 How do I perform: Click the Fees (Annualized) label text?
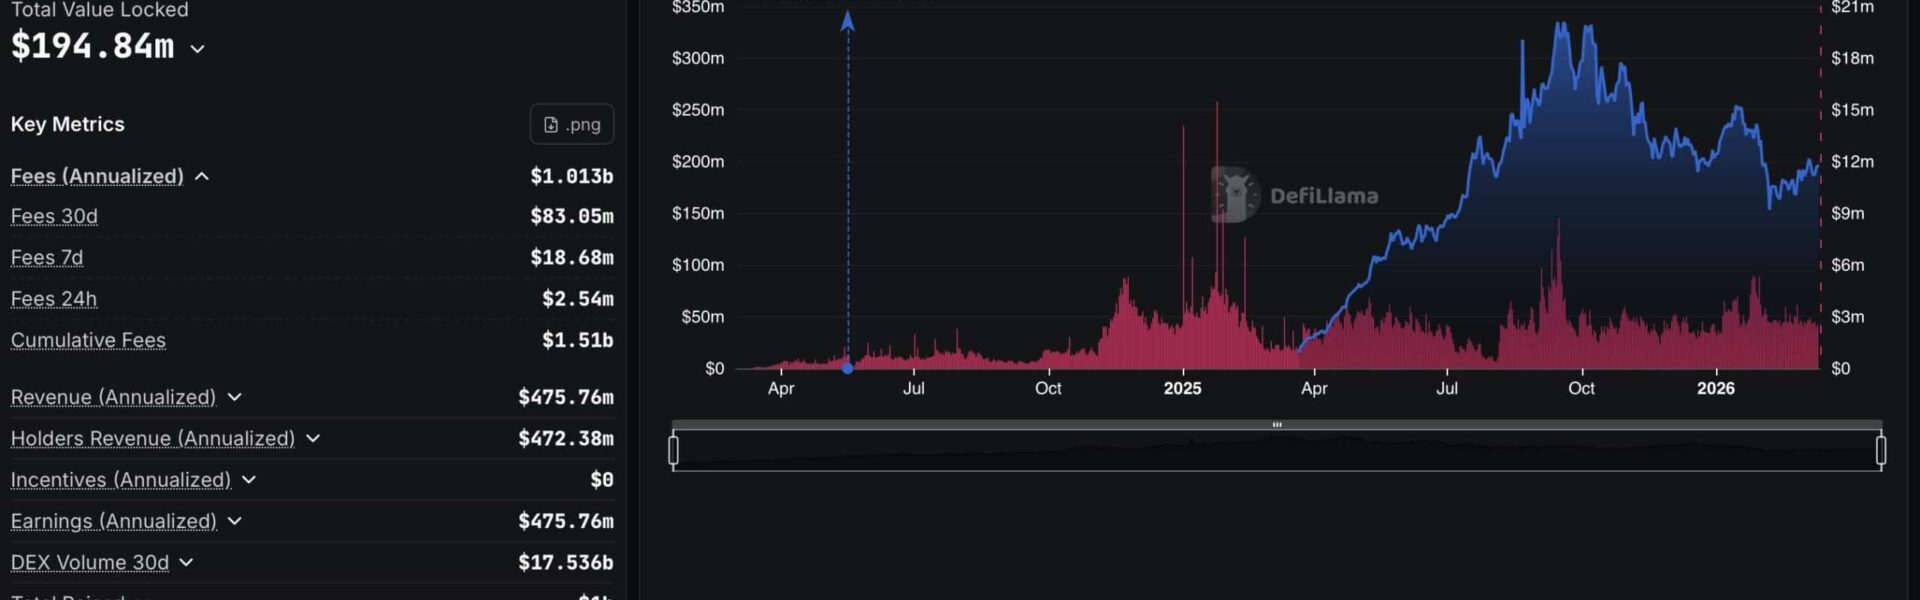point(97,177)
